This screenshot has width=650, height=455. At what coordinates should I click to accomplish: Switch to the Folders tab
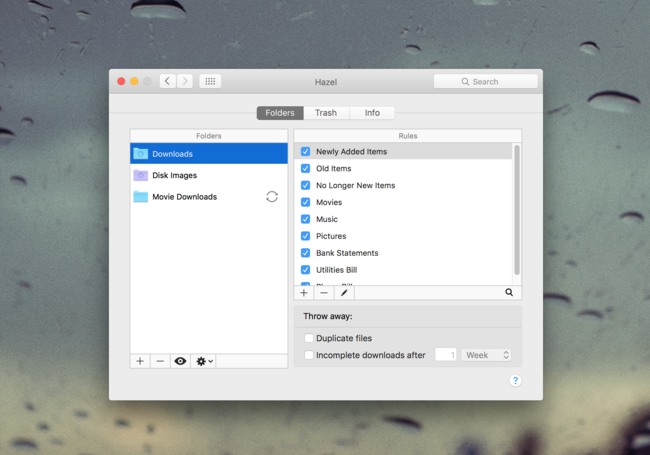coord(280,113)
